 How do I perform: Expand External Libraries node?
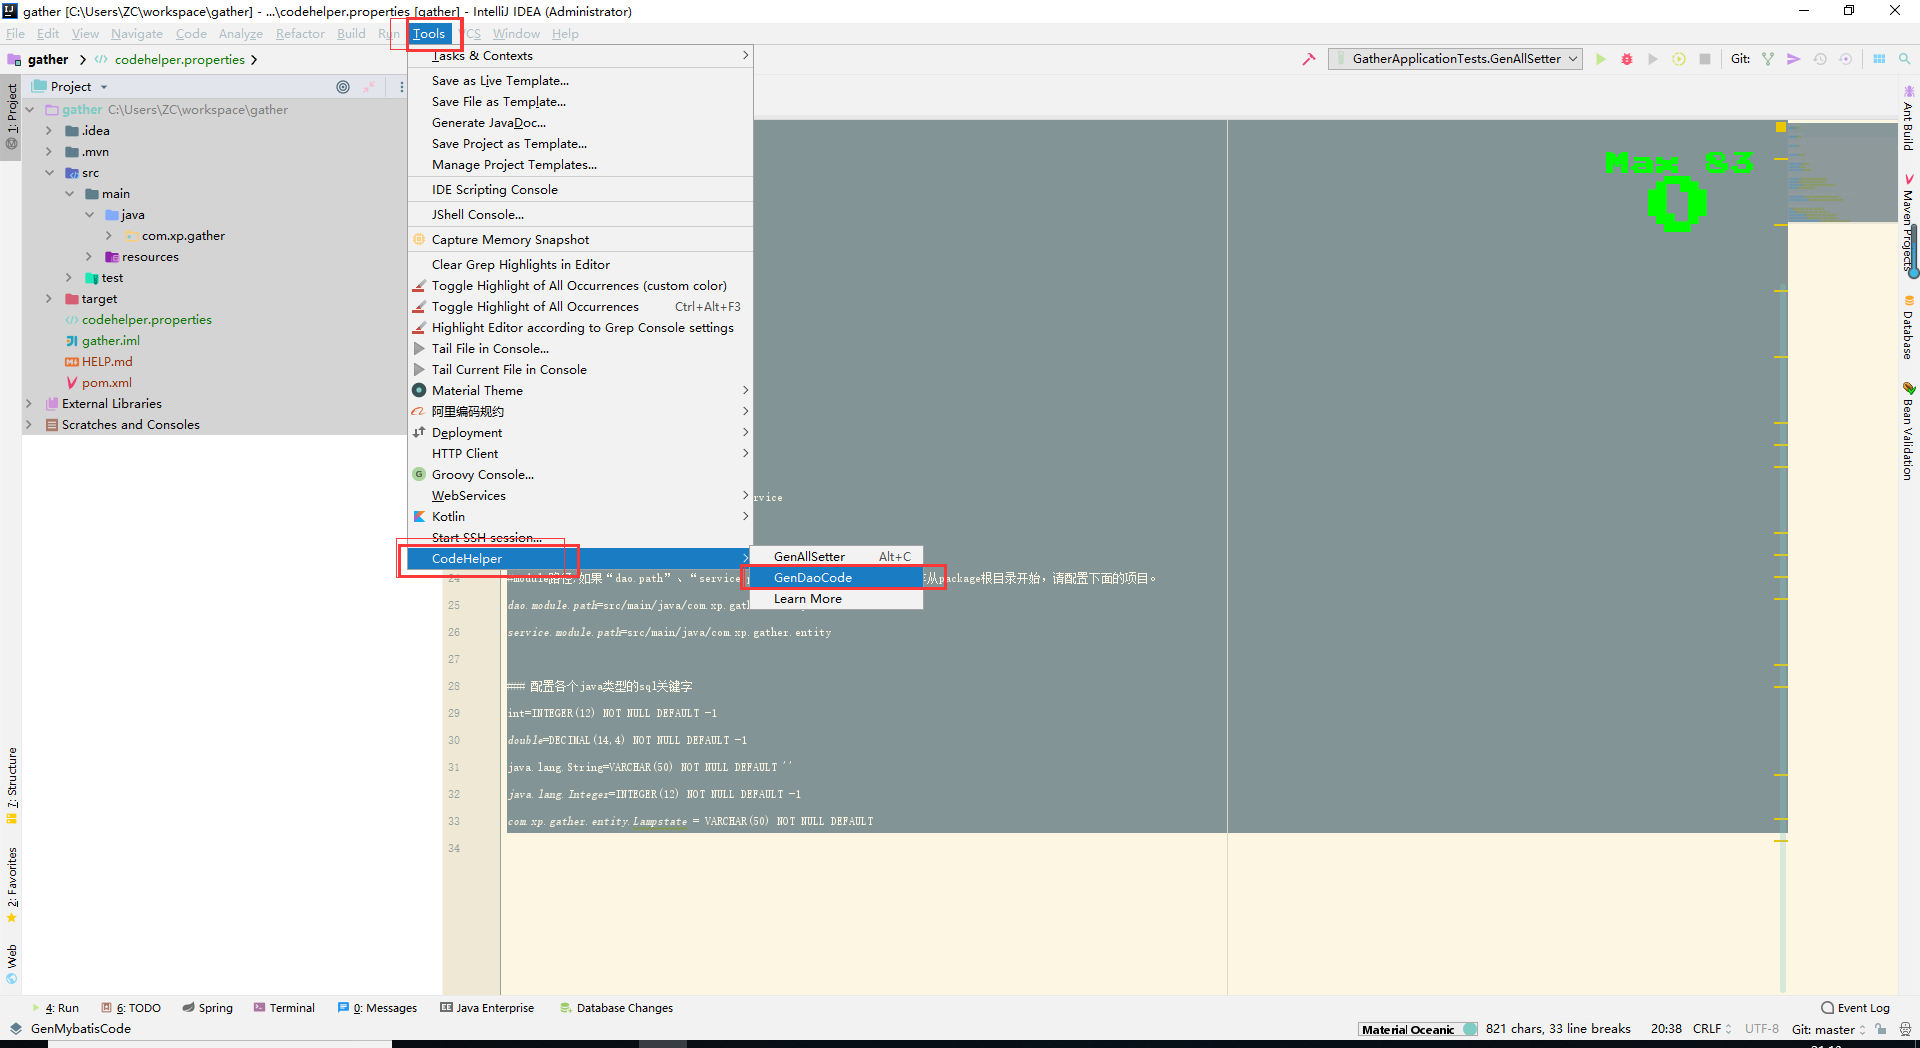pyautogui.click(x=29, y=404)
